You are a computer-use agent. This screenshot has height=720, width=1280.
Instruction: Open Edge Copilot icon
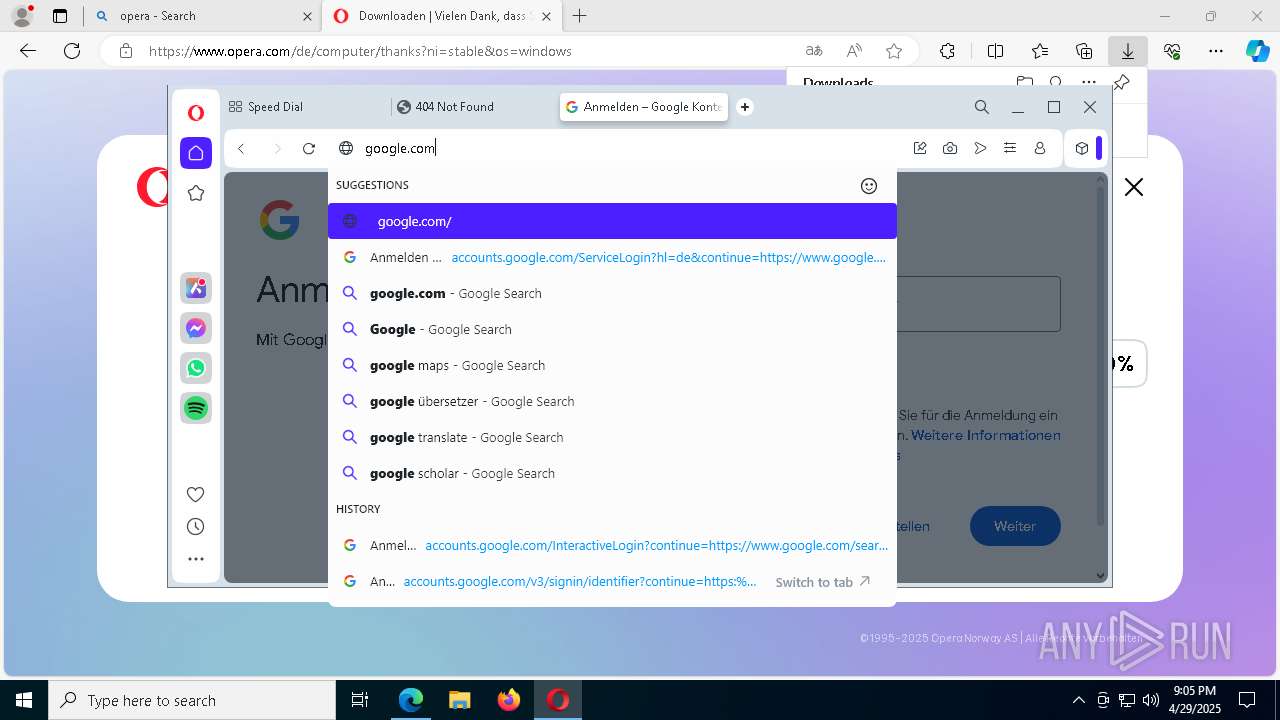pyautogui.click(x=1257, y=51)
